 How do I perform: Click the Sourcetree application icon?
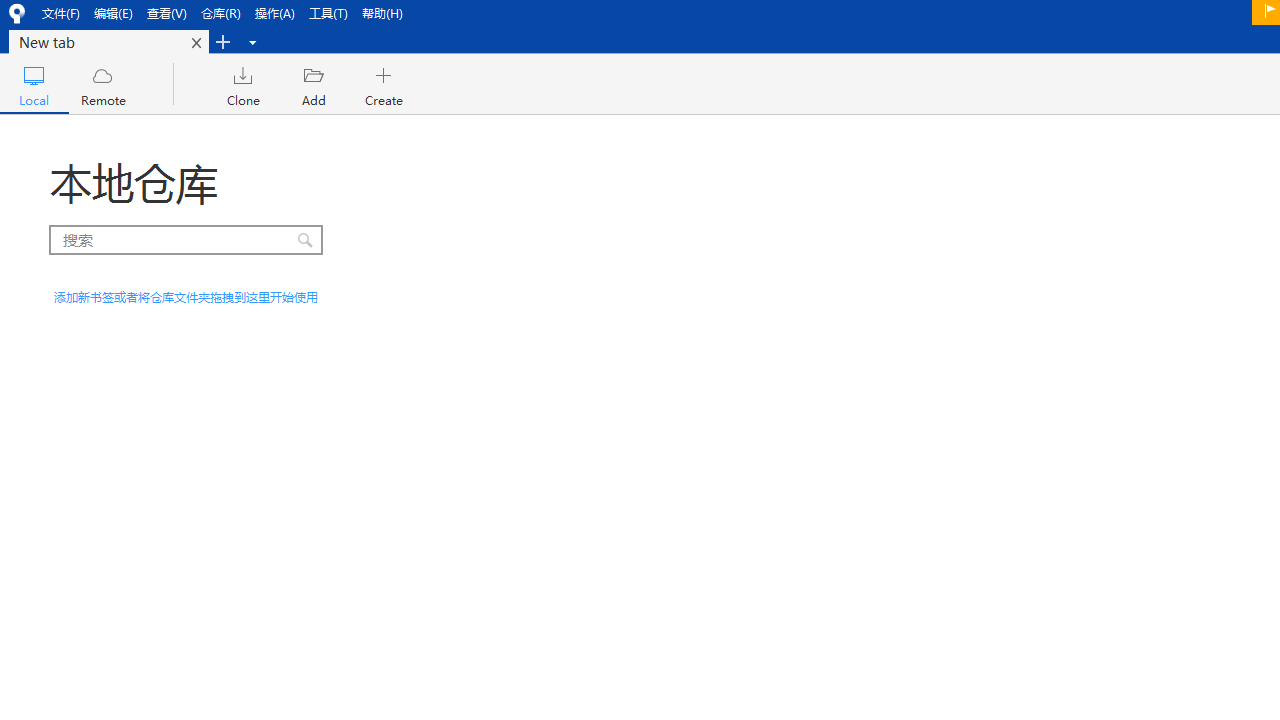tap(16, 13)
